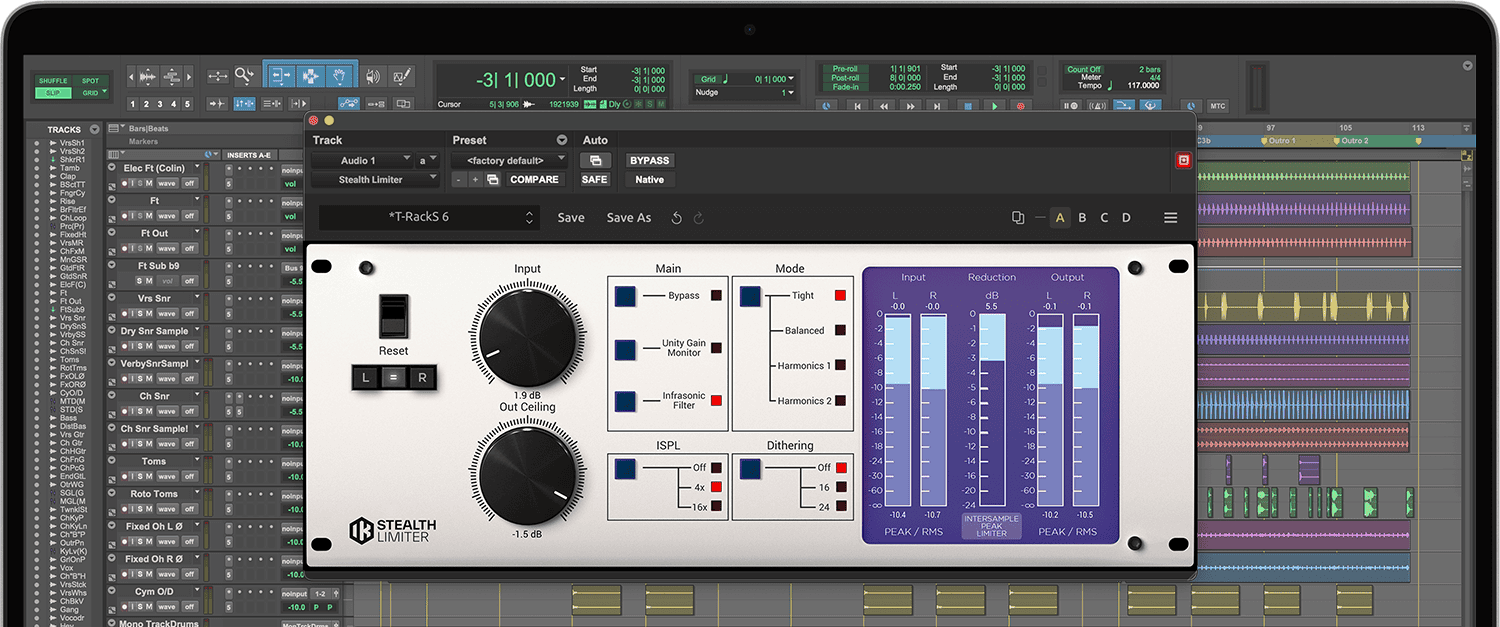Toggle the Bypass switch in Main section
Screen dimensions: 1500x627
click(625, 296)
